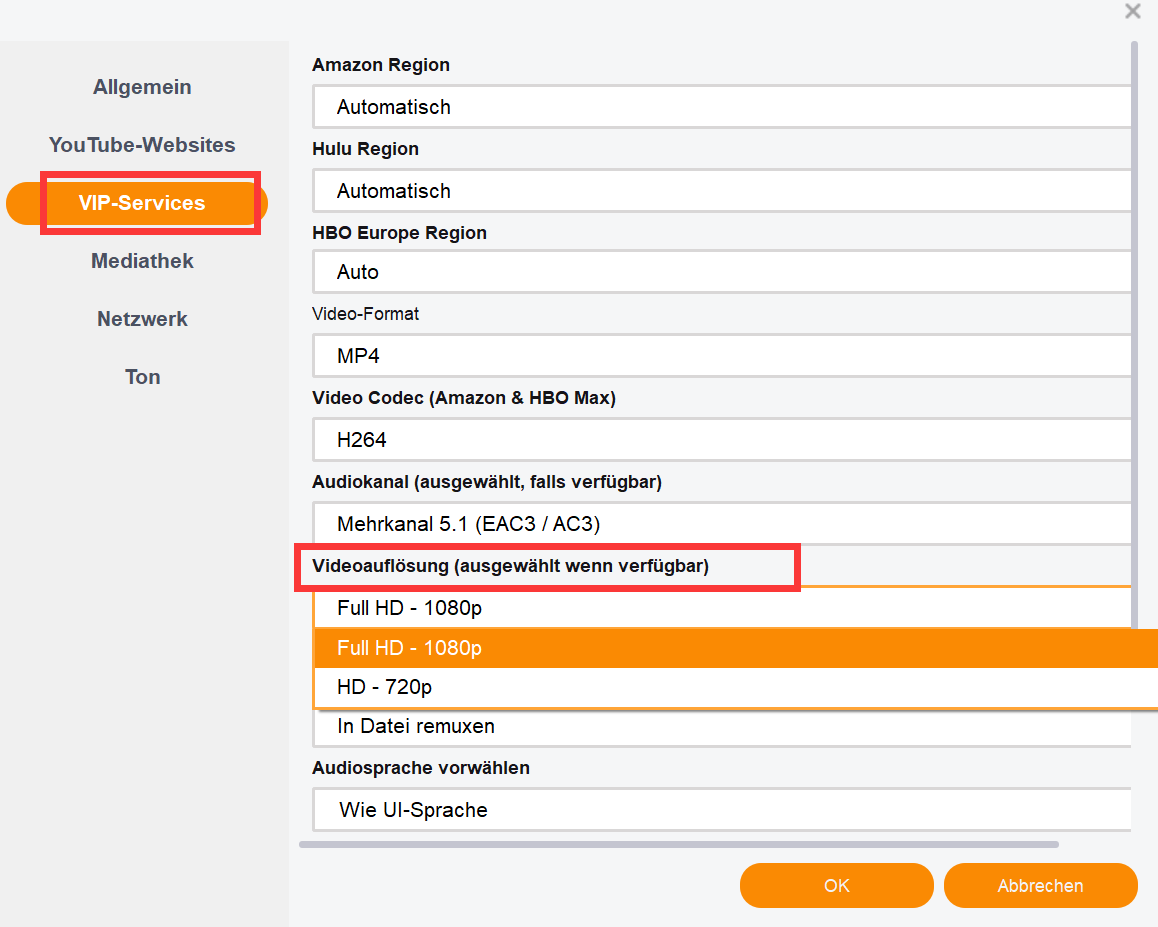Confirm settings with the OK button

(x=837, y=886)
